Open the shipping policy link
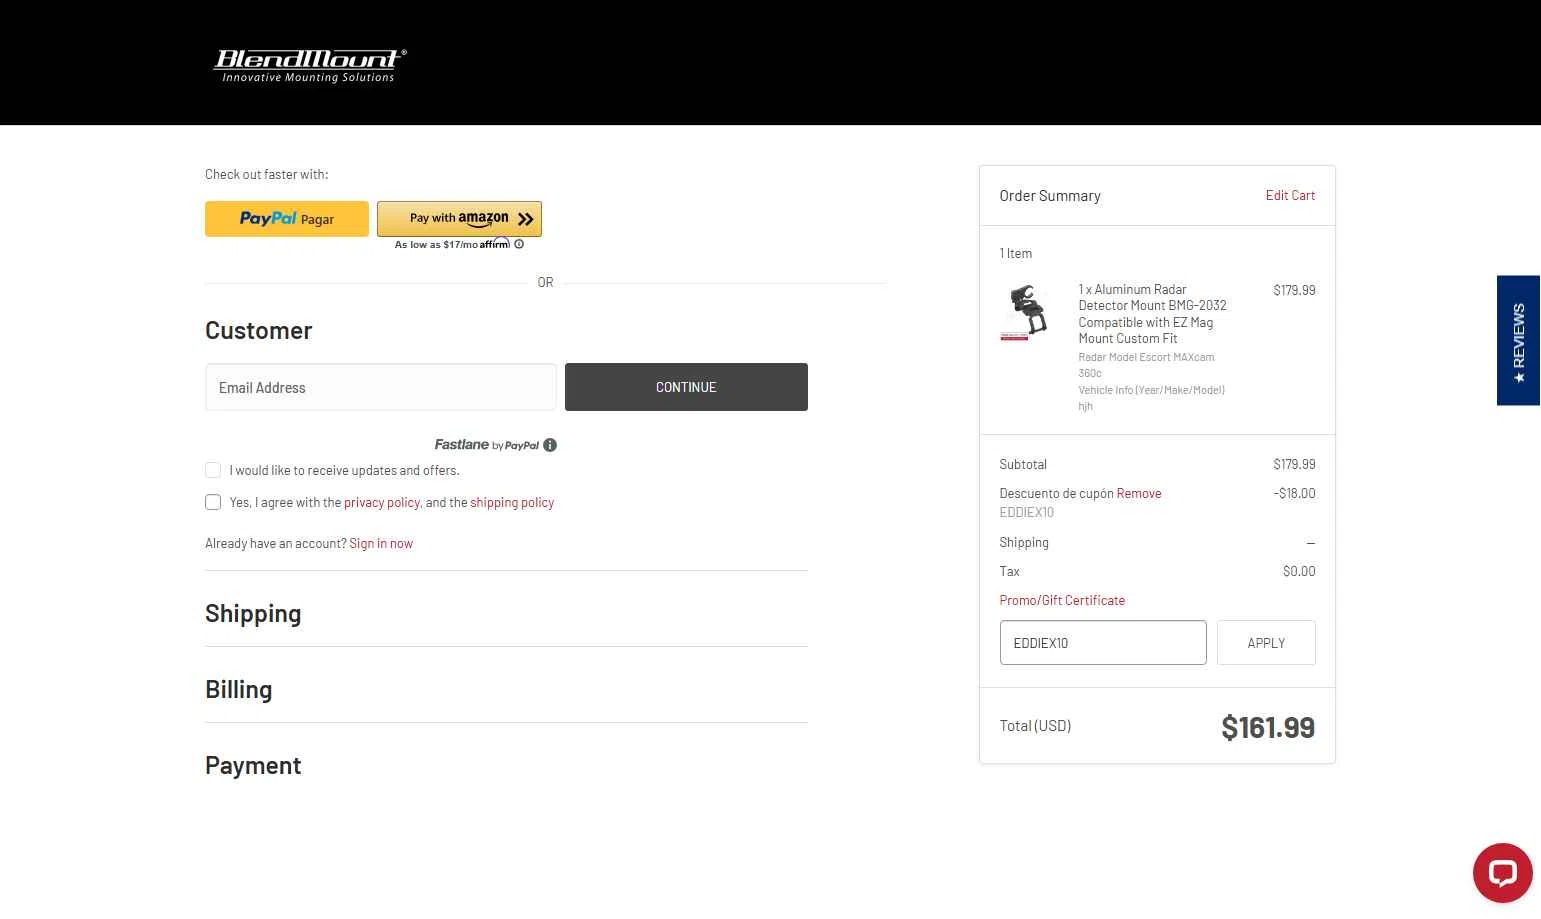 (512, 503)
